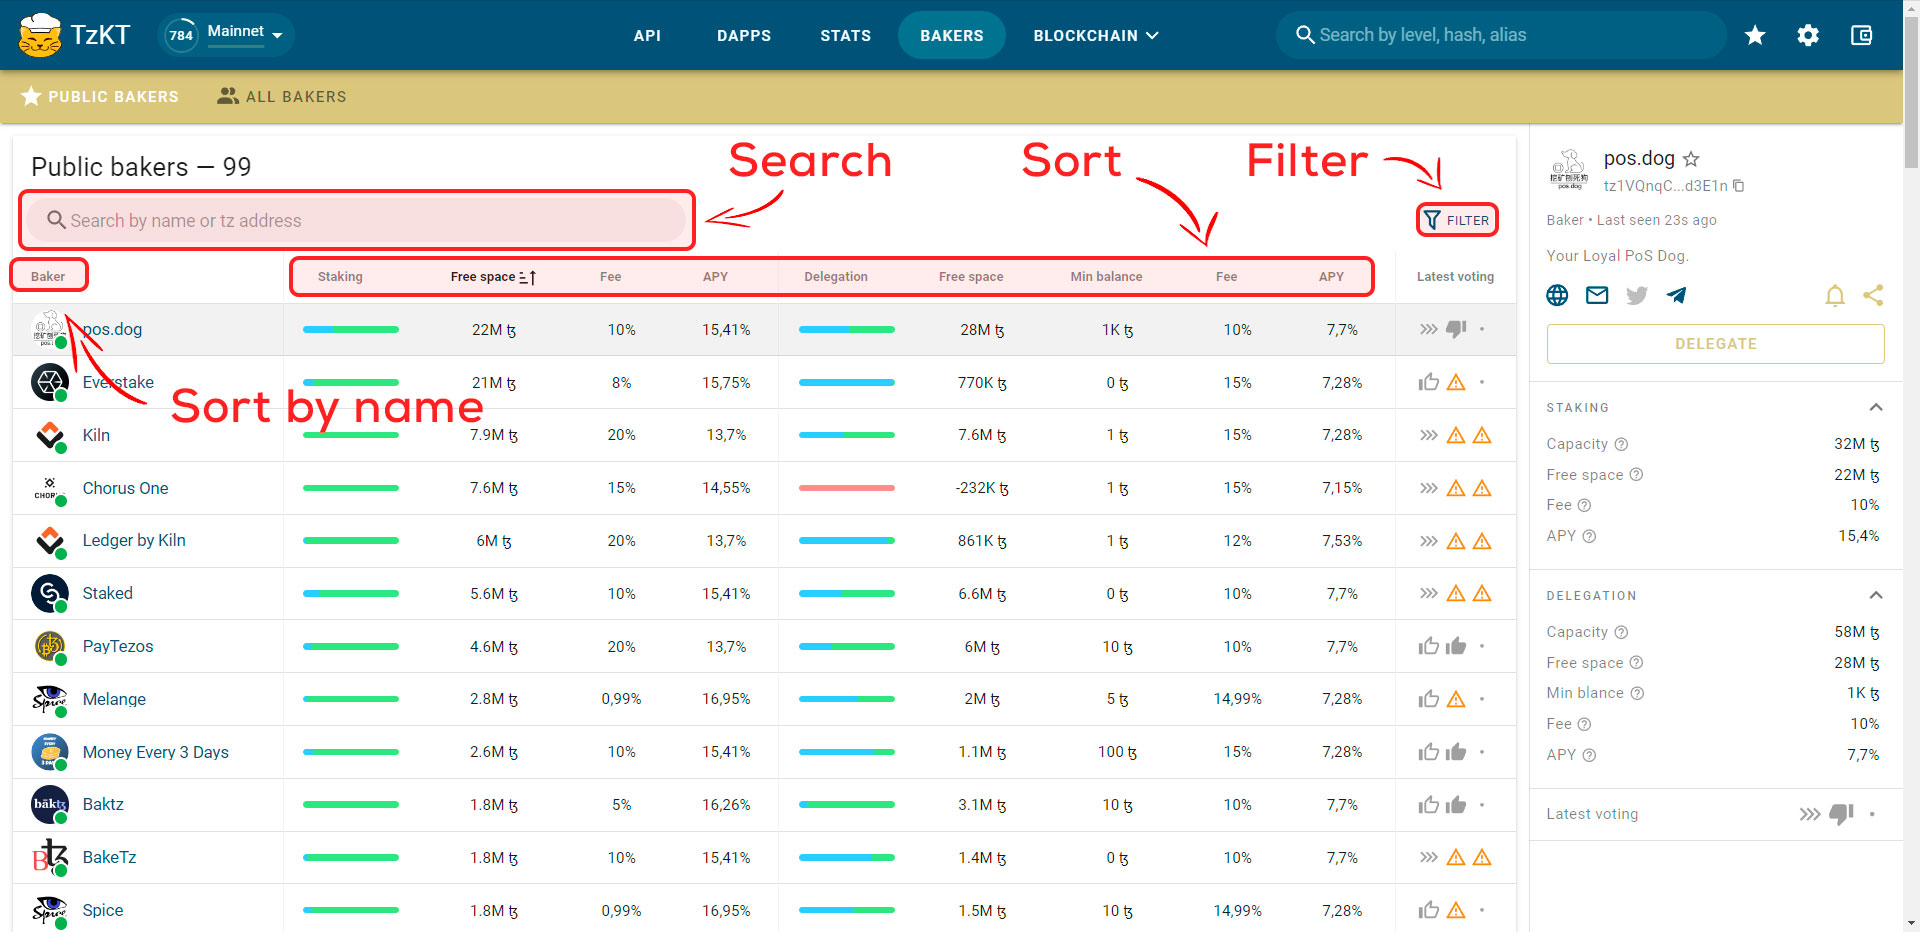Click the share icon for pos.dog
This screenshot has width=1920, height=932.
coord(1873,295)
